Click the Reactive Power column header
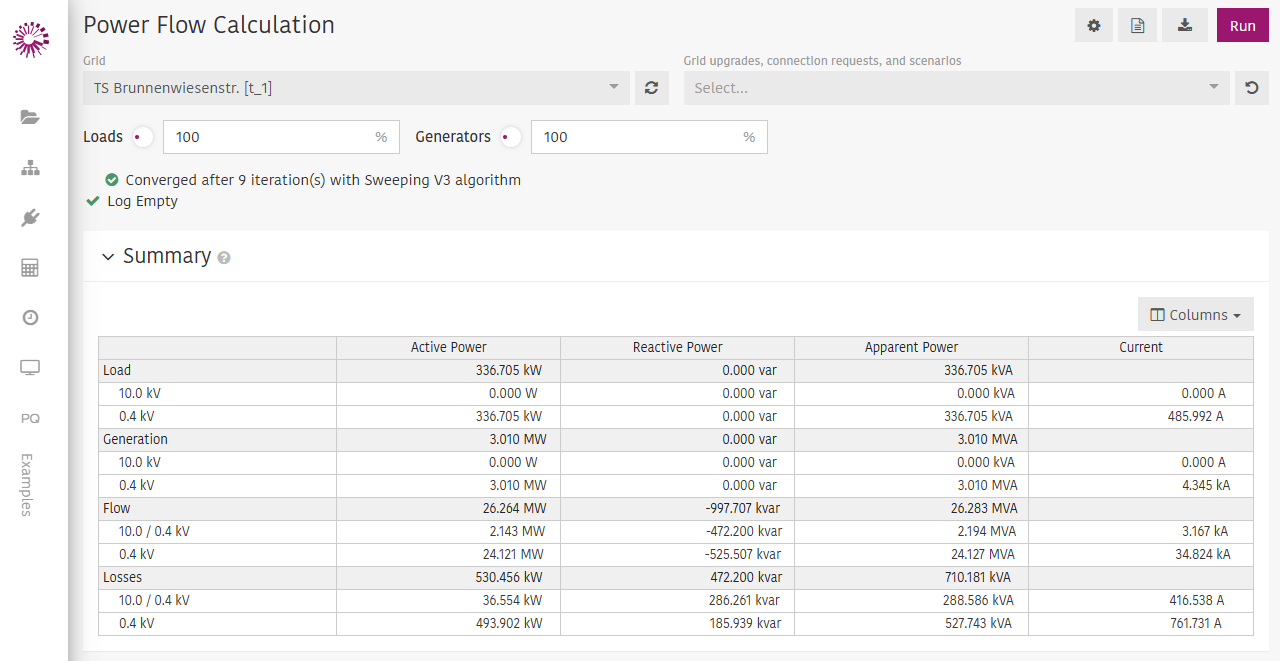 [x=677, y=347]
